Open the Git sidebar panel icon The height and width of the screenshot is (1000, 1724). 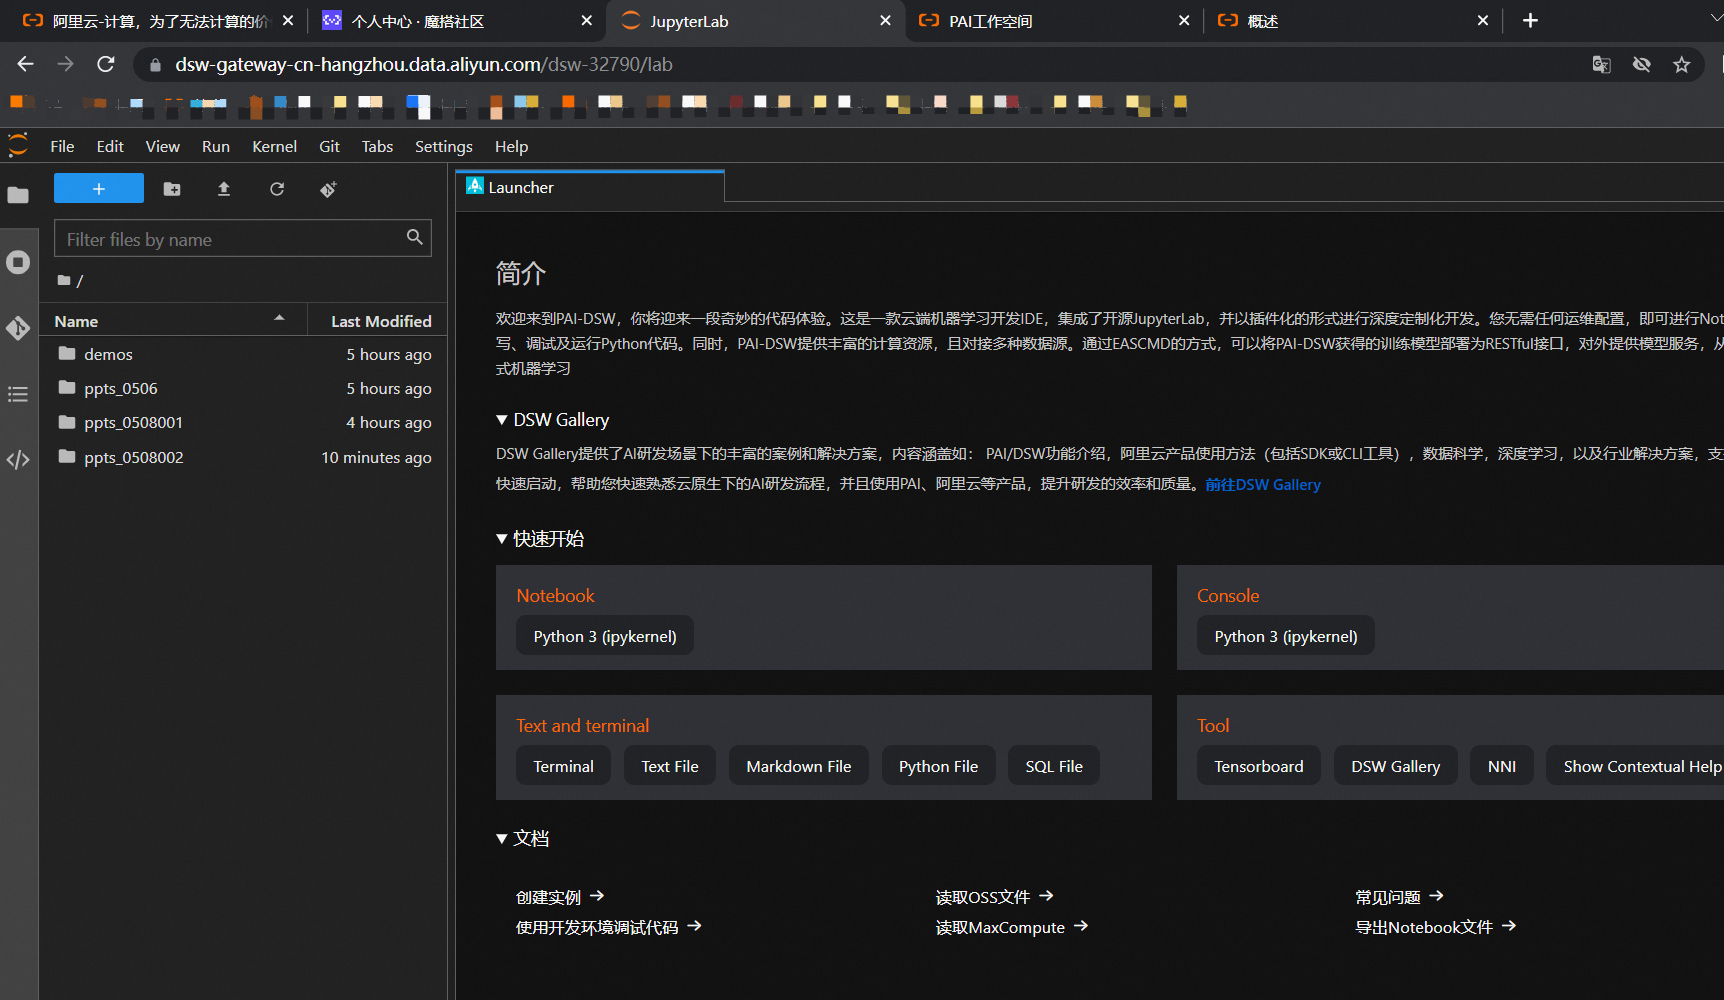(18, 328)
